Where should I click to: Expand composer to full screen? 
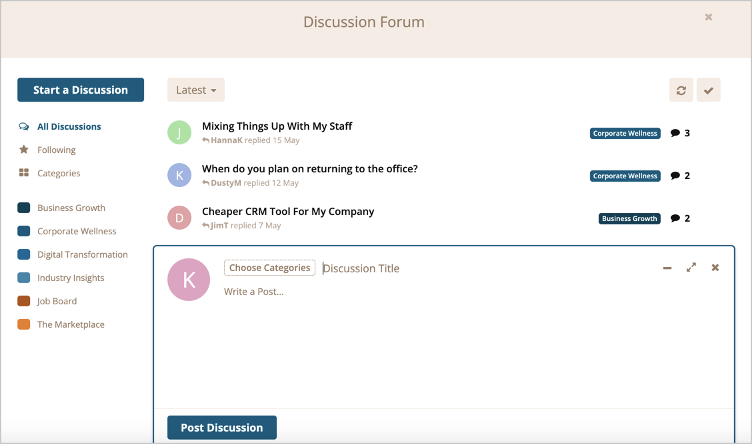[691, 268]
